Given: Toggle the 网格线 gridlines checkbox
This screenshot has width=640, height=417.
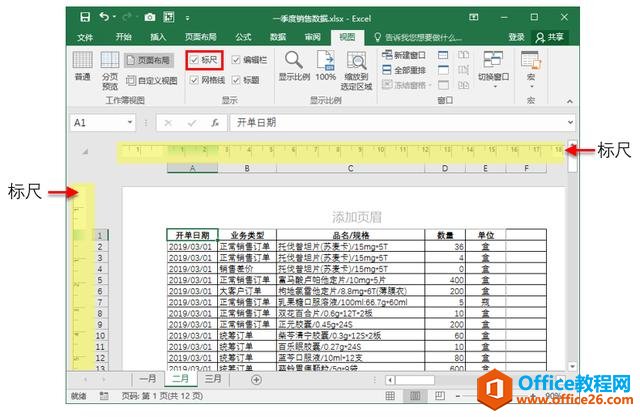Looking at the screenshot, I should click(194, 79).
